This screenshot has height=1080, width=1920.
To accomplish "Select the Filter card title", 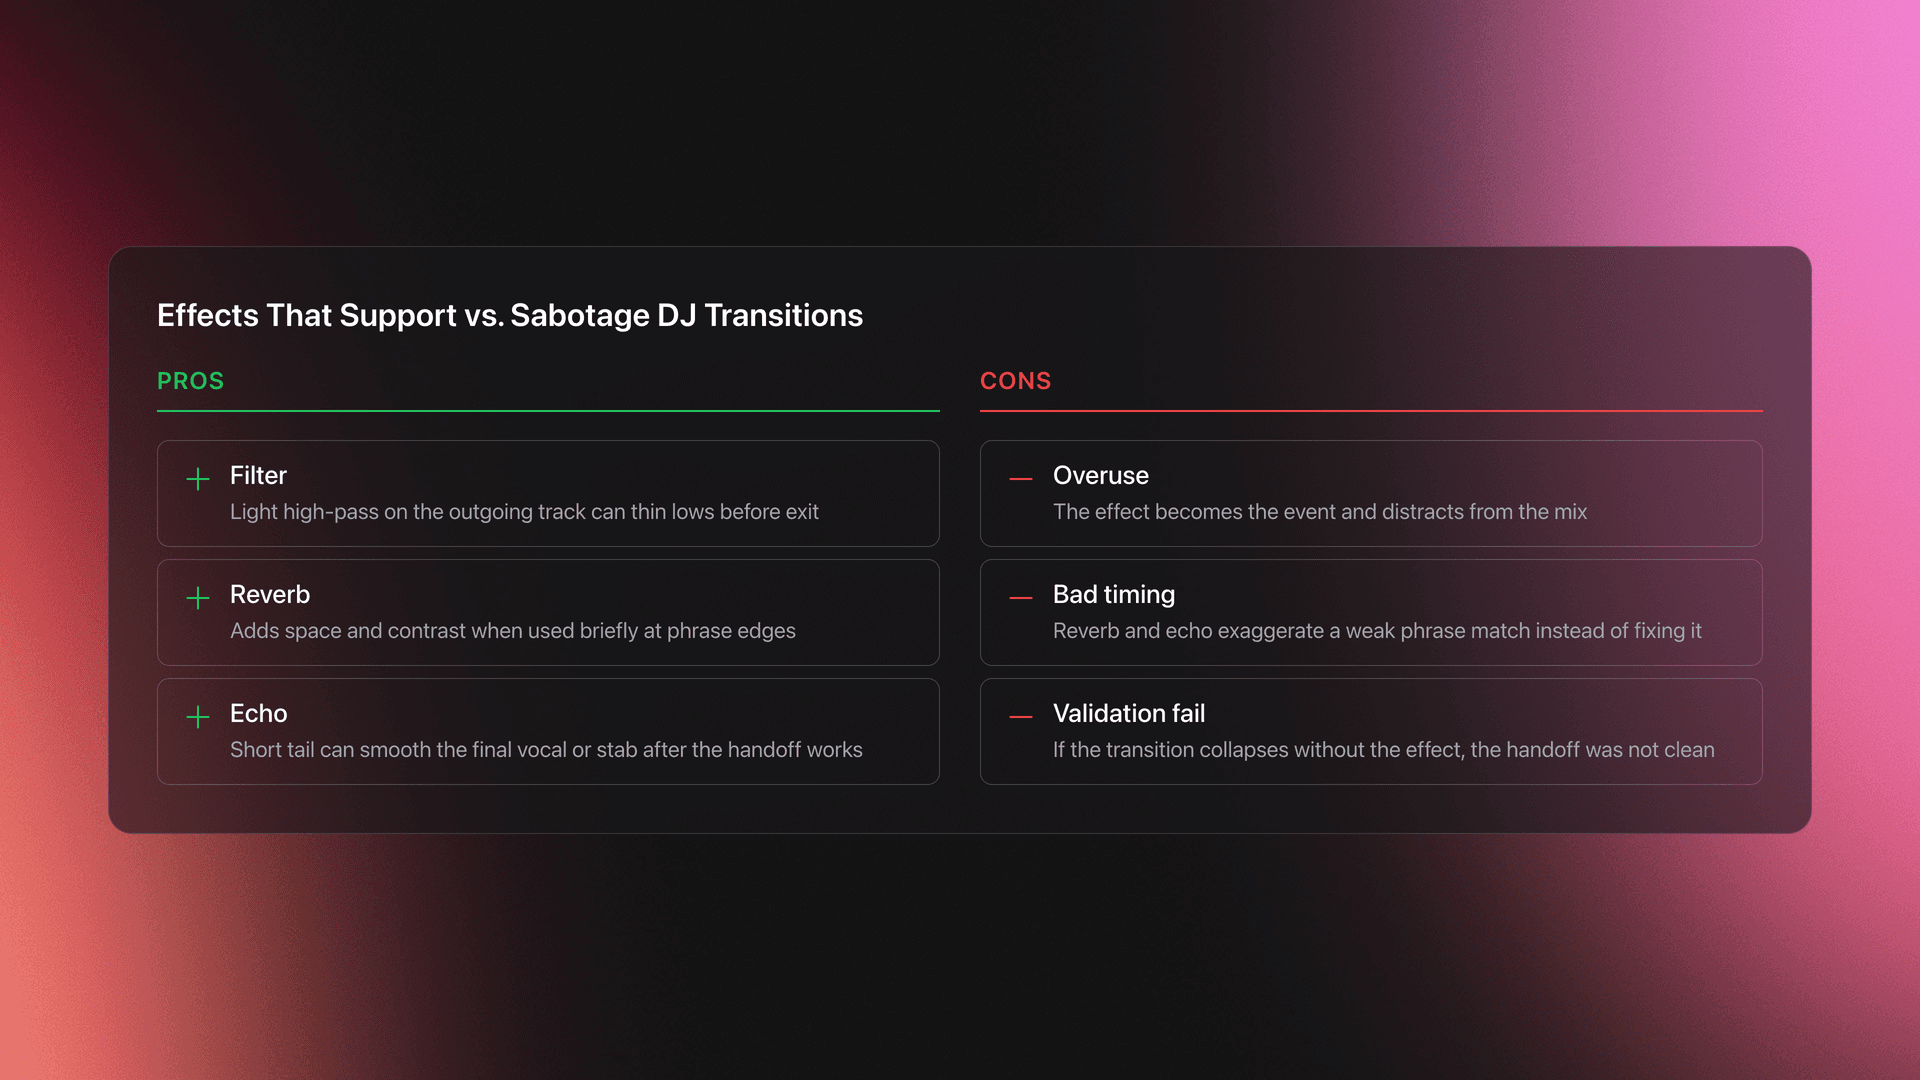I will coord(258,475).
